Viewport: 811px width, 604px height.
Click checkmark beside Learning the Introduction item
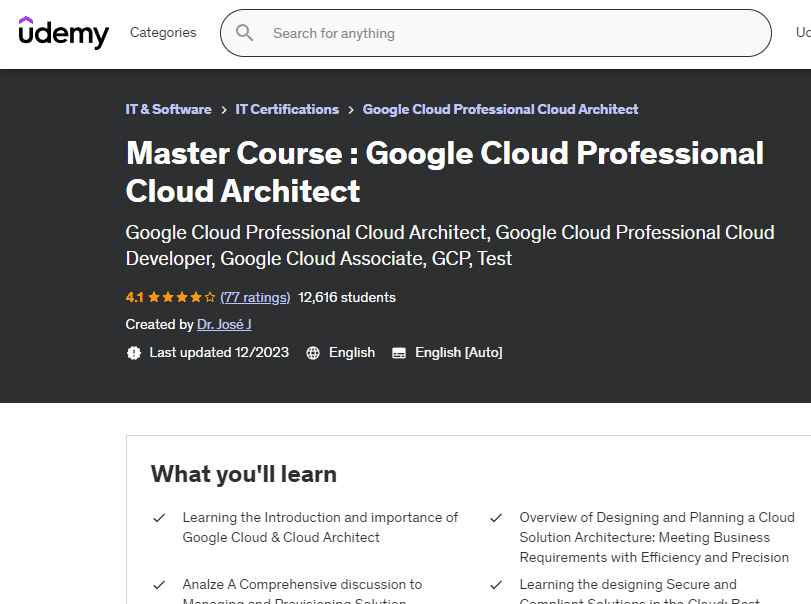coord(159,518)
